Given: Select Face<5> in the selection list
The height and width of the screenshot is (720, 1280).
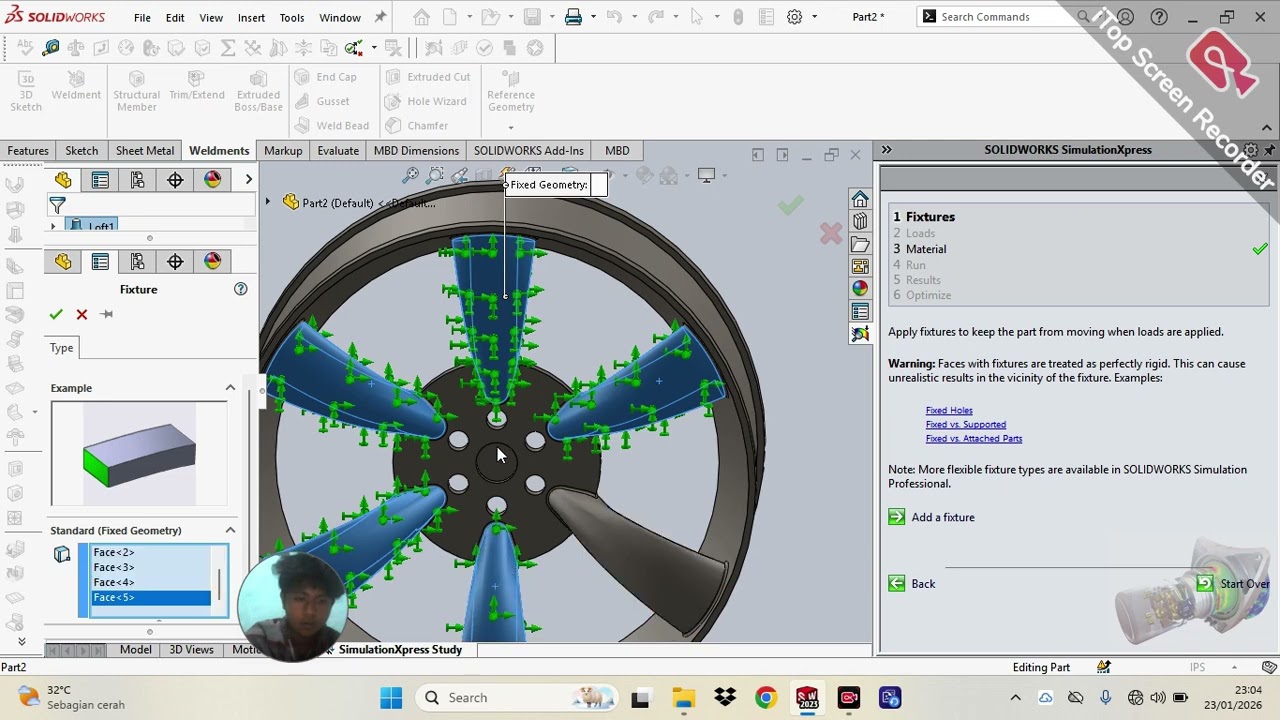Looking at the screenshot, I should 151,597.
